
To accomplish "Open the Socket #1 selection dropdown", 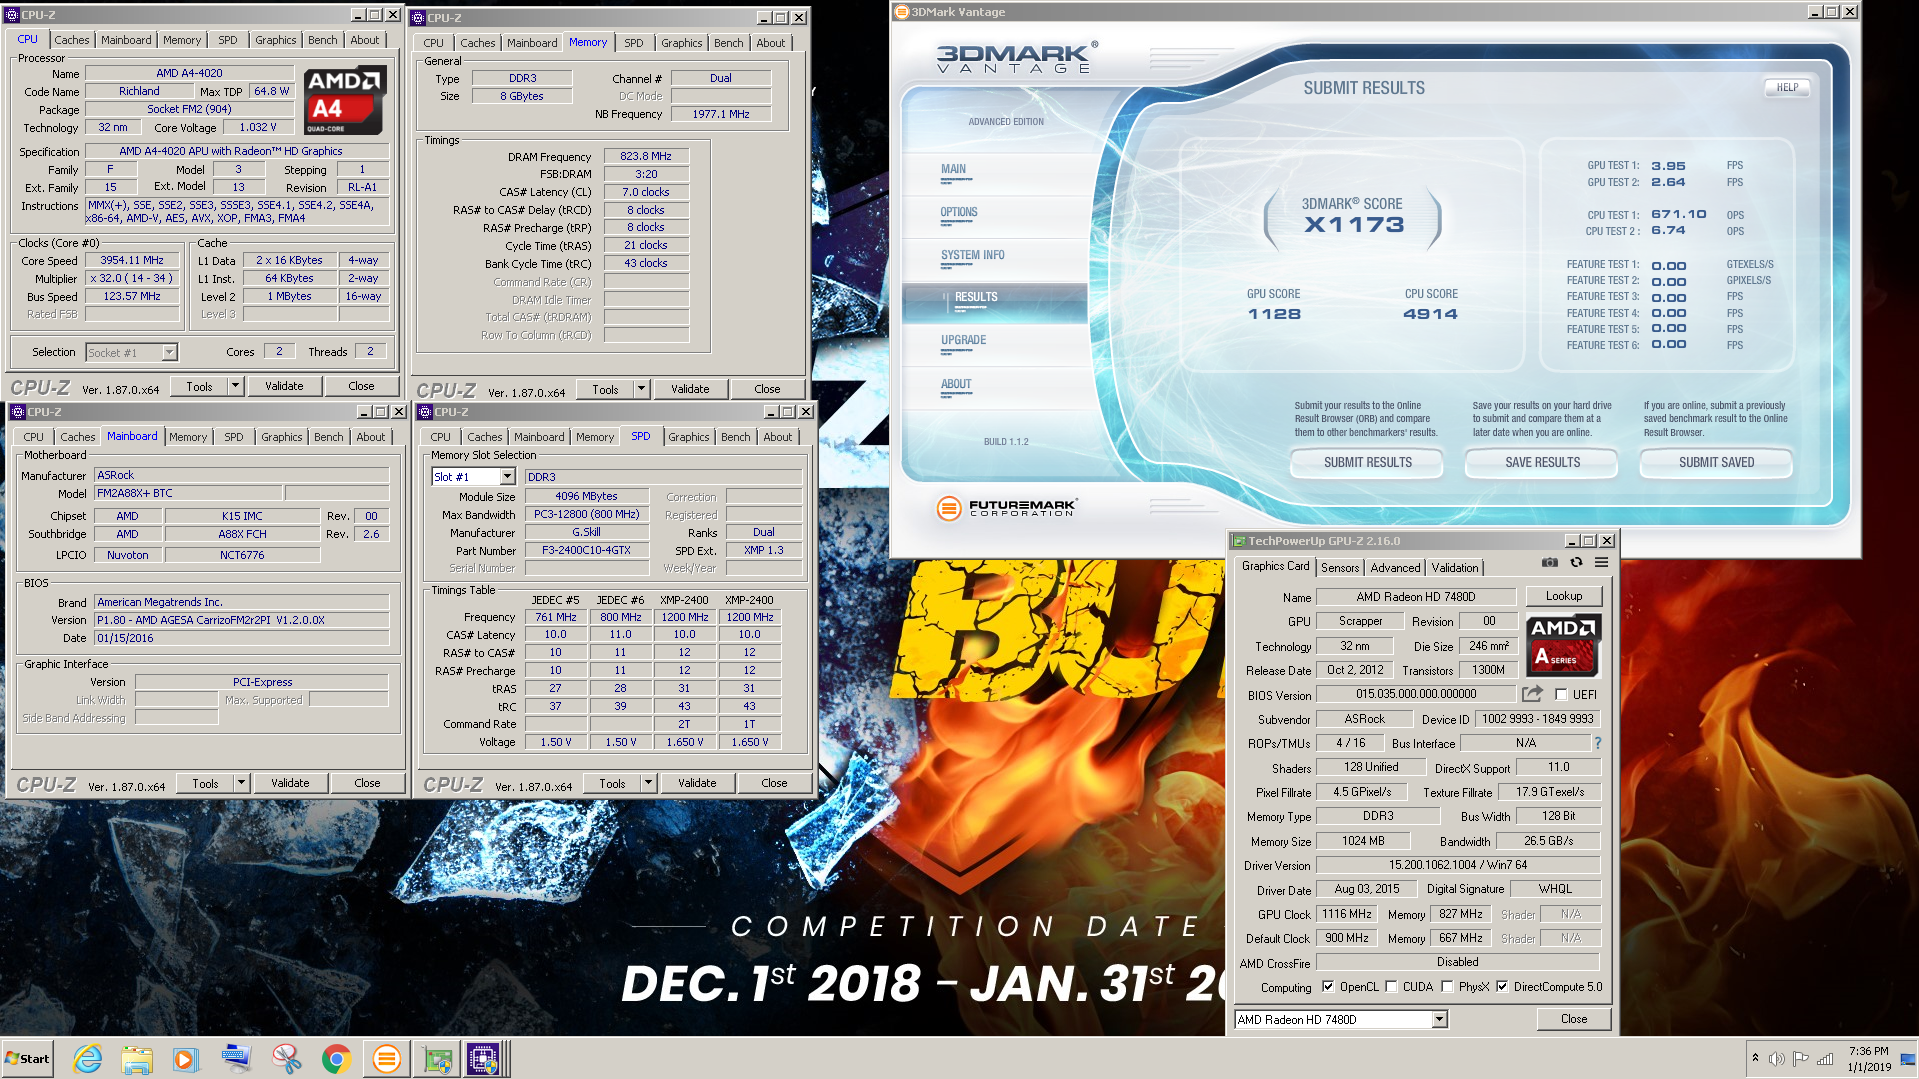I will tap(169, 352).
